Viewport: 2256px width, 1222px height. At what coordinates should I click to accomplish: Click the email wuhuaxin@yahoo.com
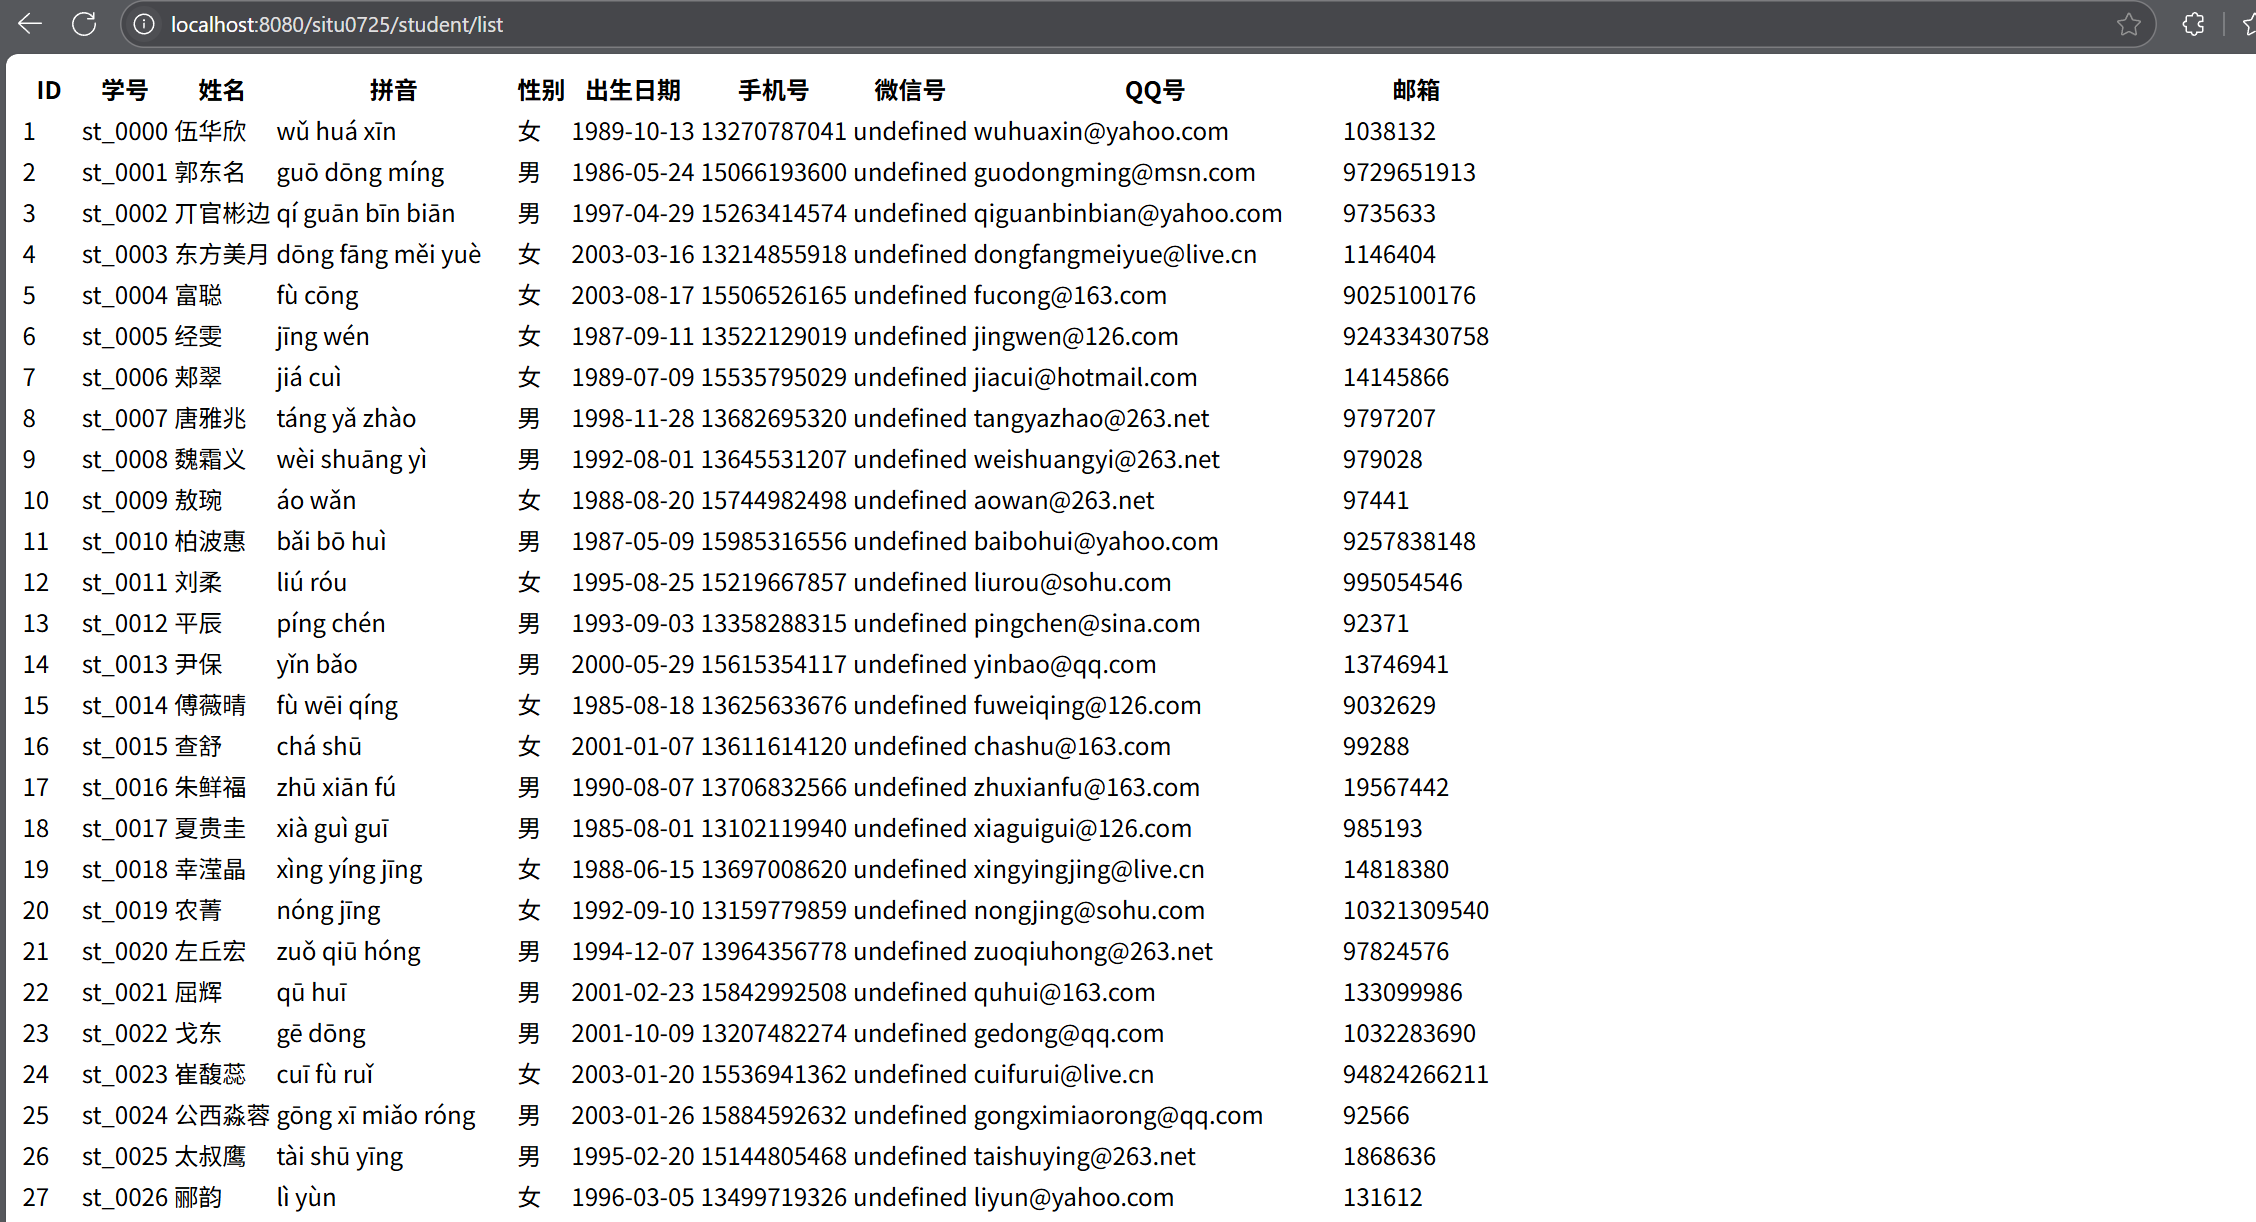click(1100, 131)
